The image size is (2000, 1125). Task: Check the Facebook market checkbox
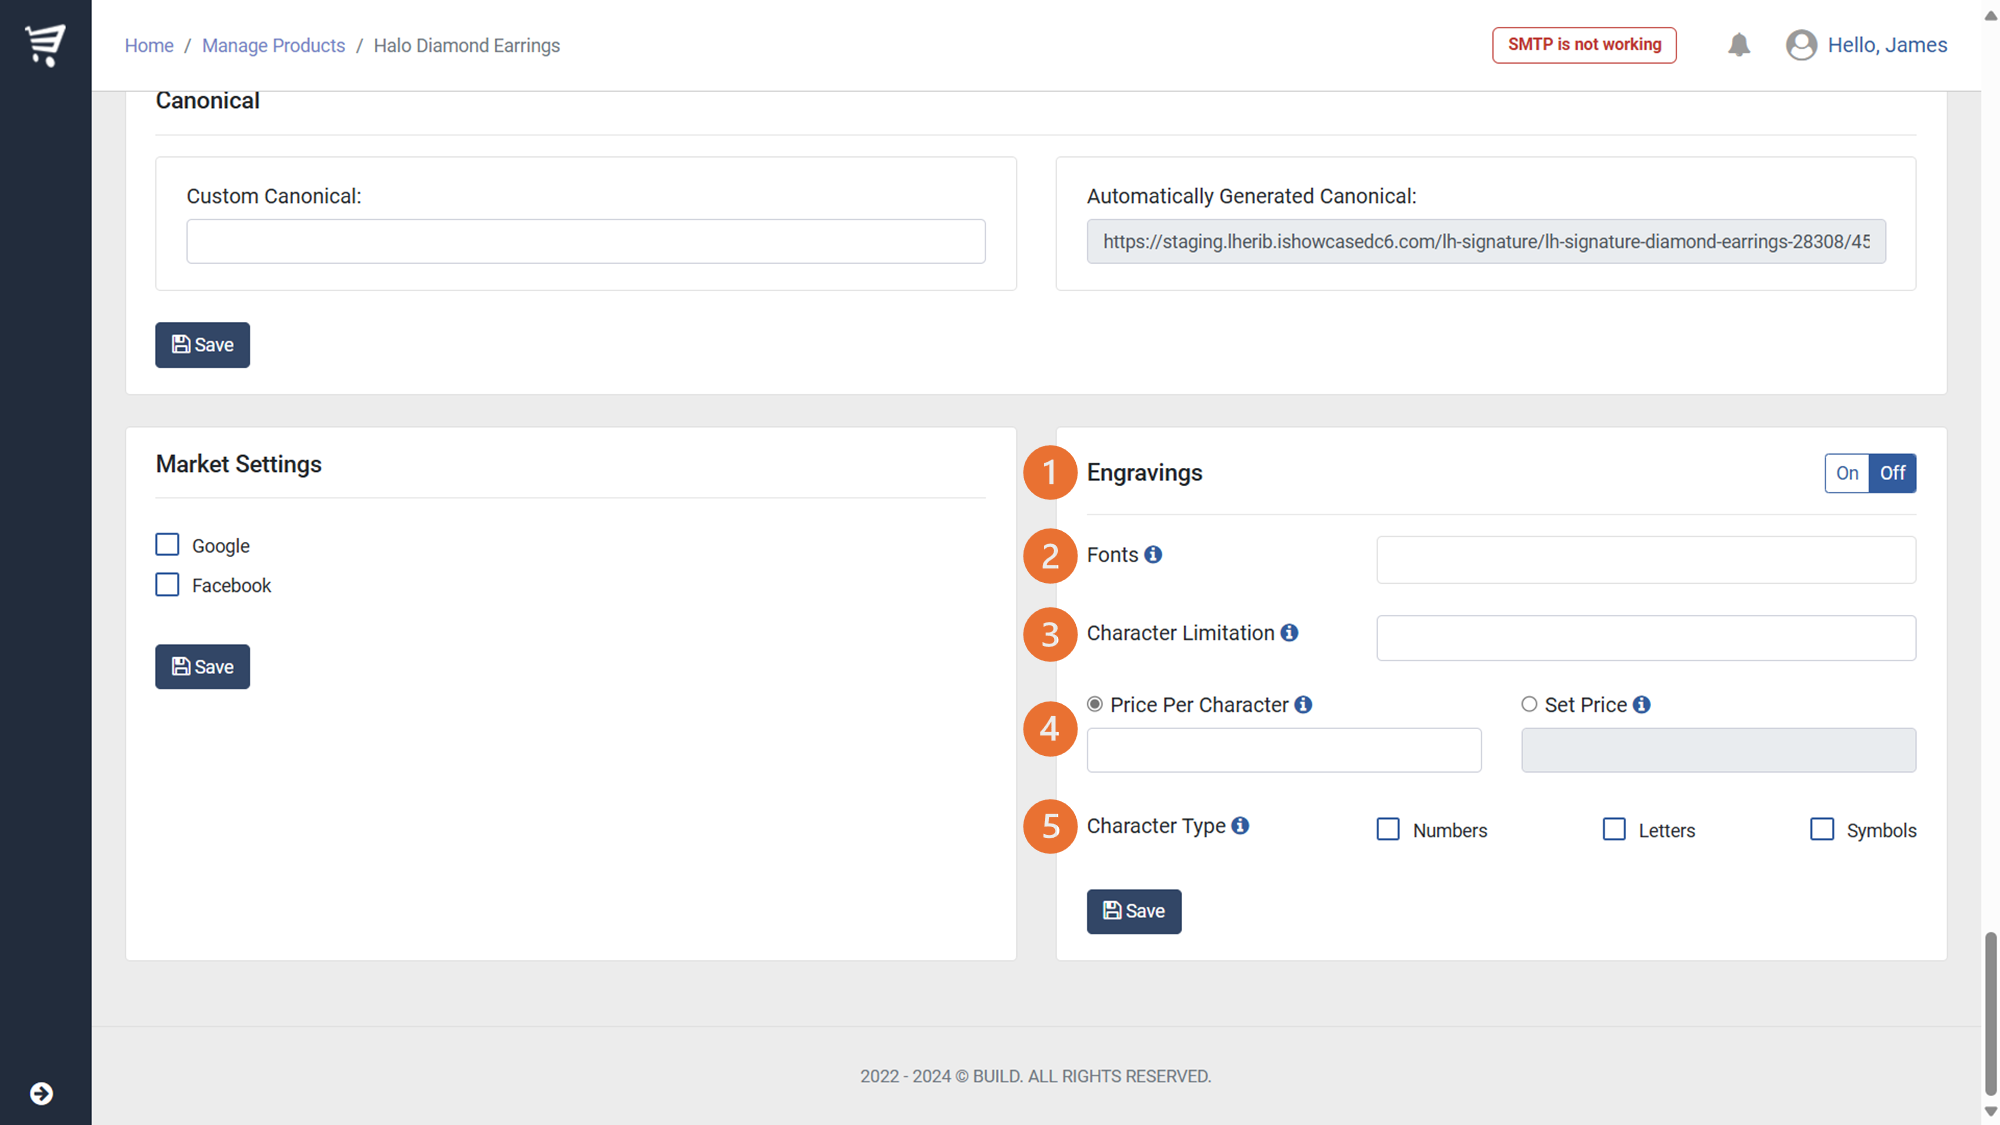(x=167, y=585)
